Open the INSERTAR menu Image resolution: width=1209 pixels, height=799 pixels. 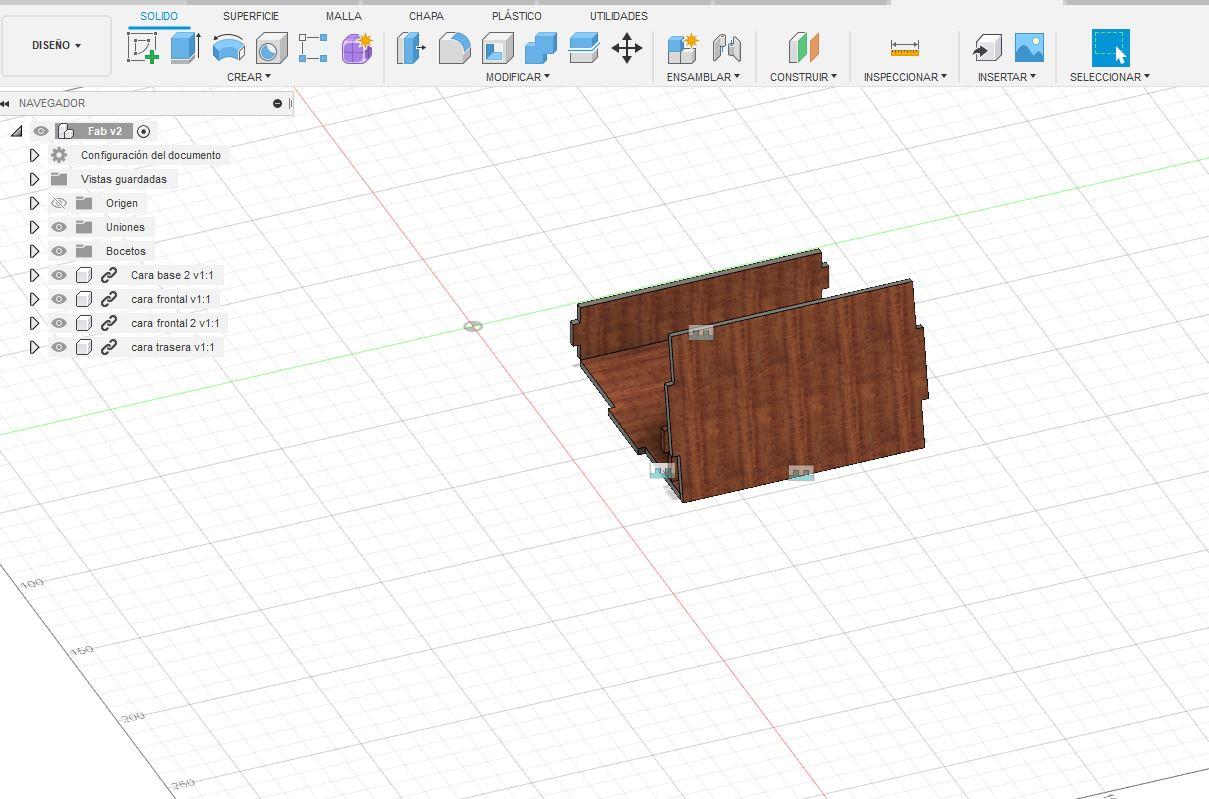pyautogui.click(x=1007, y=77)
